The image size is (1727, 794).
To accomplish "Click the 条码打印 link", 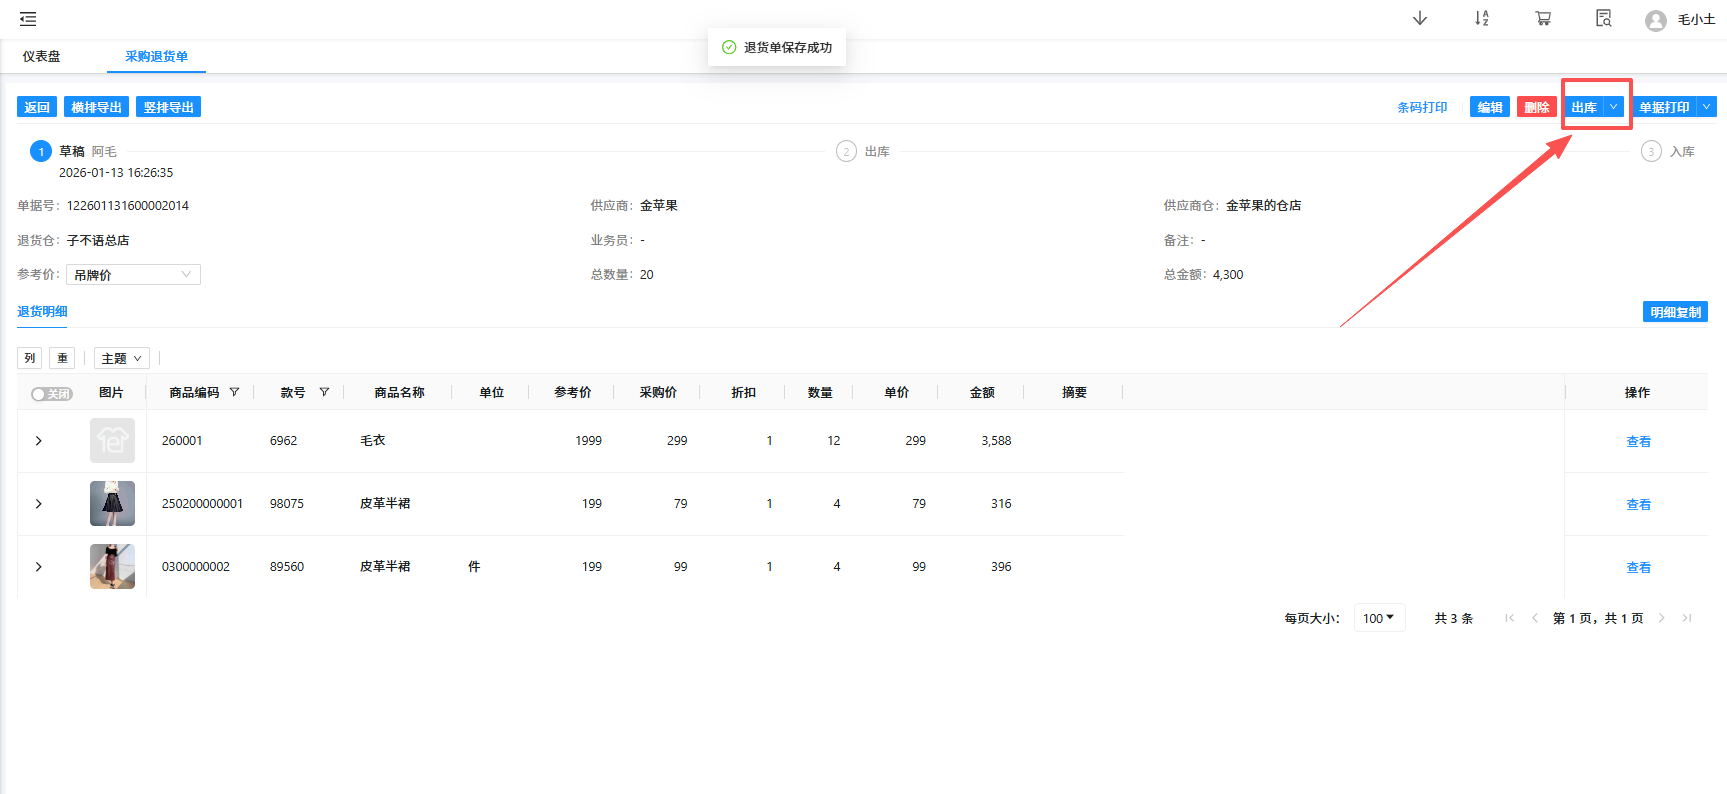I will [1422, 107].
